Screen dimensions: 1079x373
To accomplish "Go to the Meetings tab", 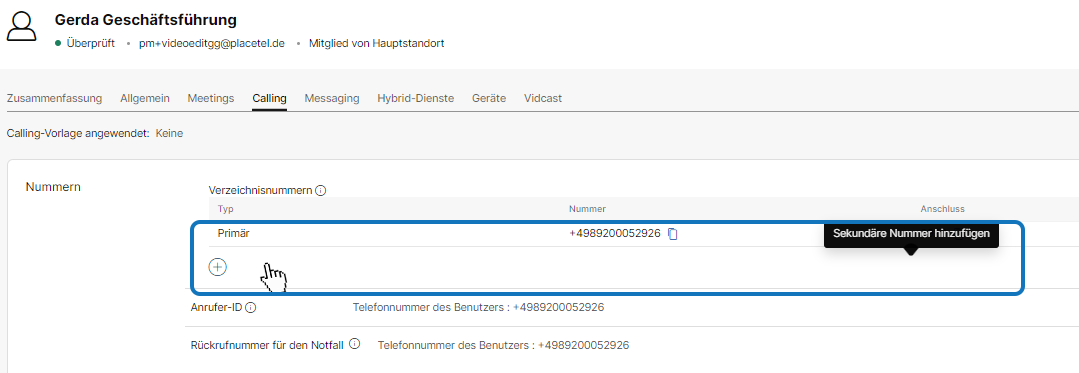I will [x=211, y=98].
